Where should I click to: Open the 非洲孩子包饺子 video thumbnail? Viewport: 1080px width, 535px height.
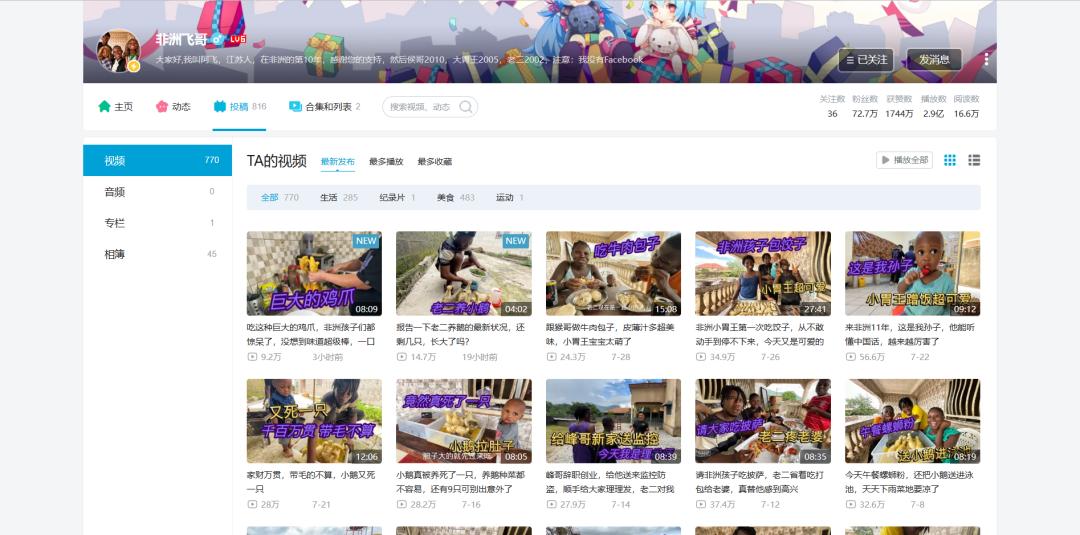click(763, 273)
